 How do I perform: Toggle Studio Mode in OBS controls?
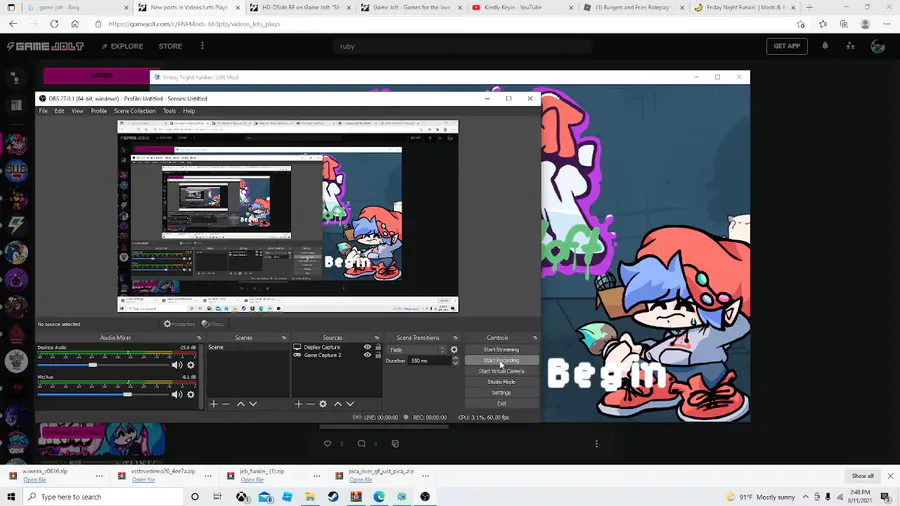point(501,382)
